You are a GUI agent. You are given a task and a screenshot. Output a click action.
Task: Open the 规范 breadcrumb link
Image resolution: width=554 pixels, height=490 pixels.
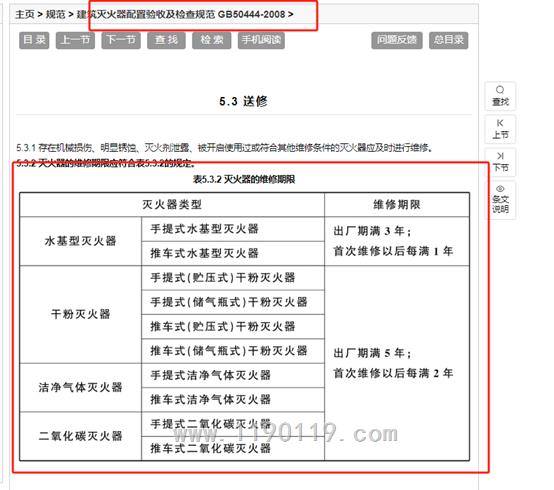[56, 14]
